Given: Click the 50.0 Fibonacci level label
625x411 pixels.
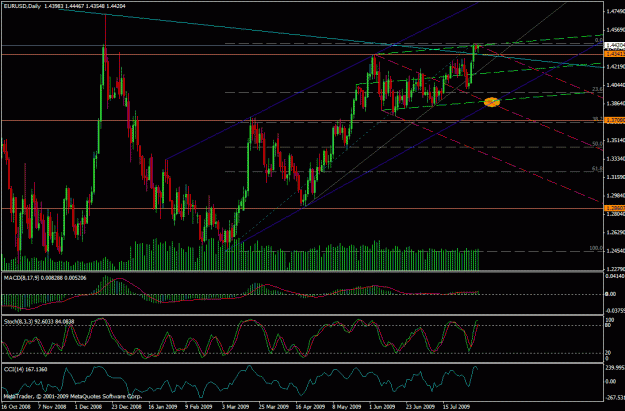Looking at the screenshot, I should click(597, 144).
